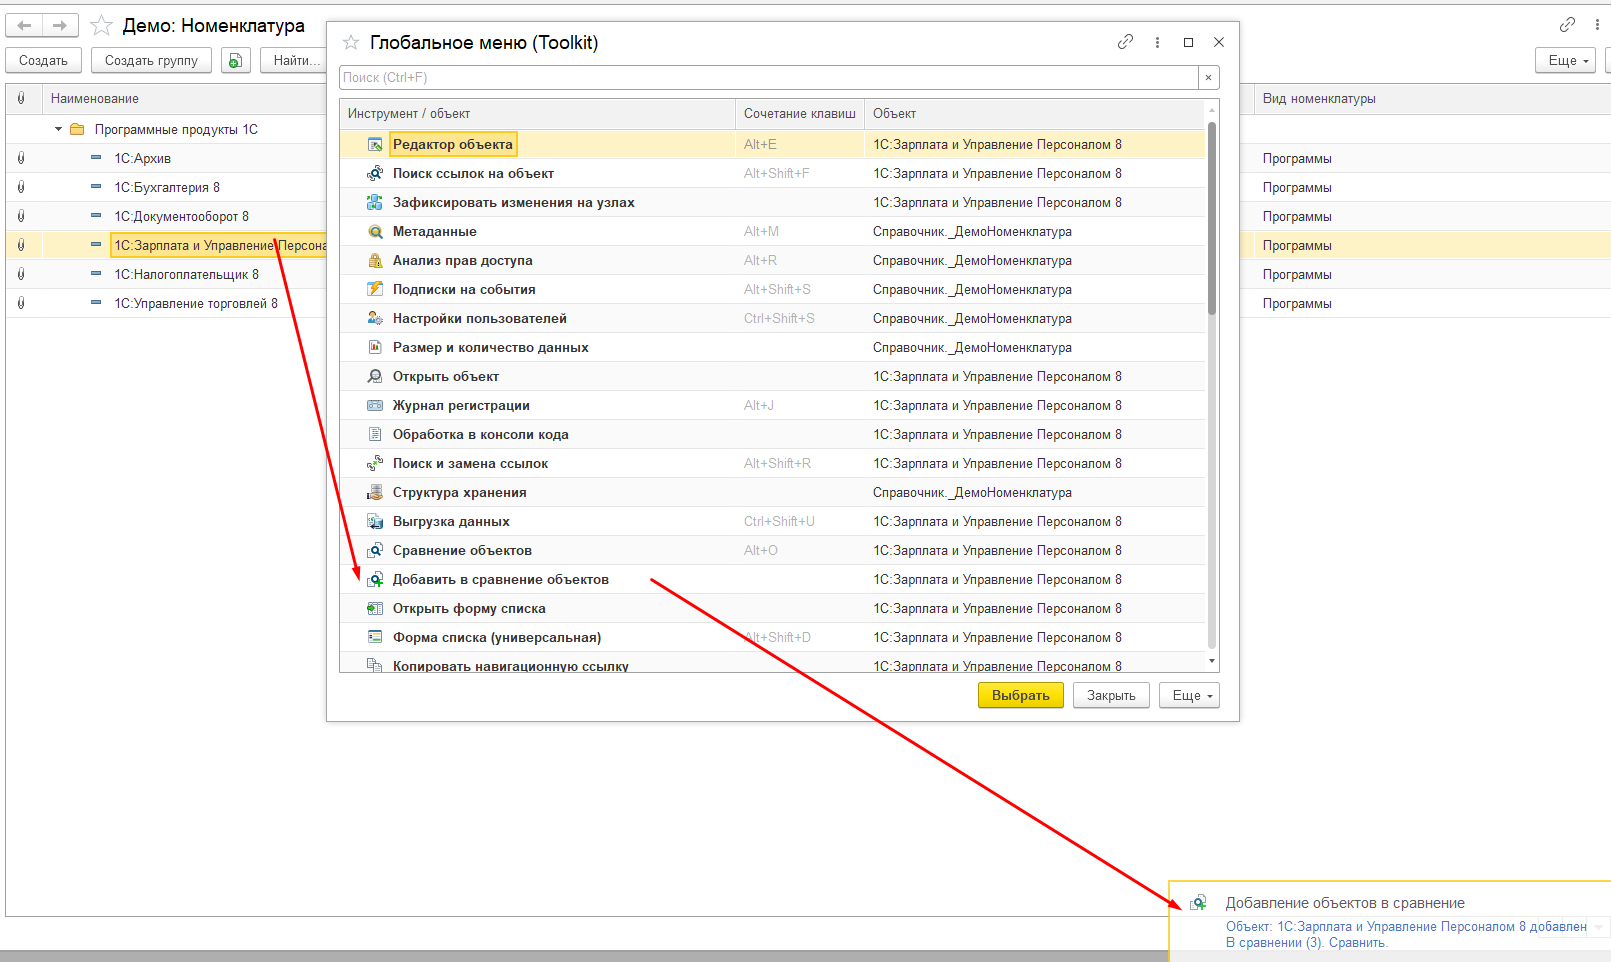Viewport: 1611px width, 962px height.
Task: Select the Журнал регистрации tool row
Action: point(772,406)
